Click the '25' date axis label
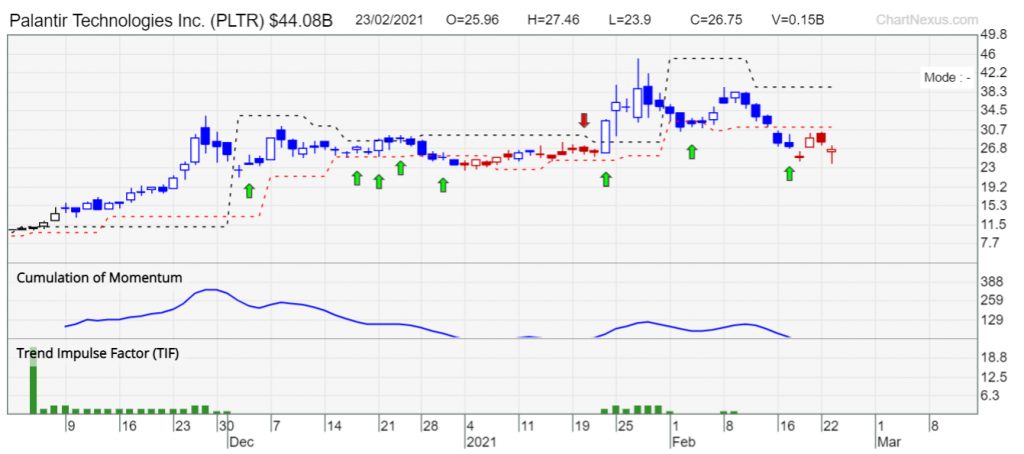The image size is (1024, 454). point(626,426)
